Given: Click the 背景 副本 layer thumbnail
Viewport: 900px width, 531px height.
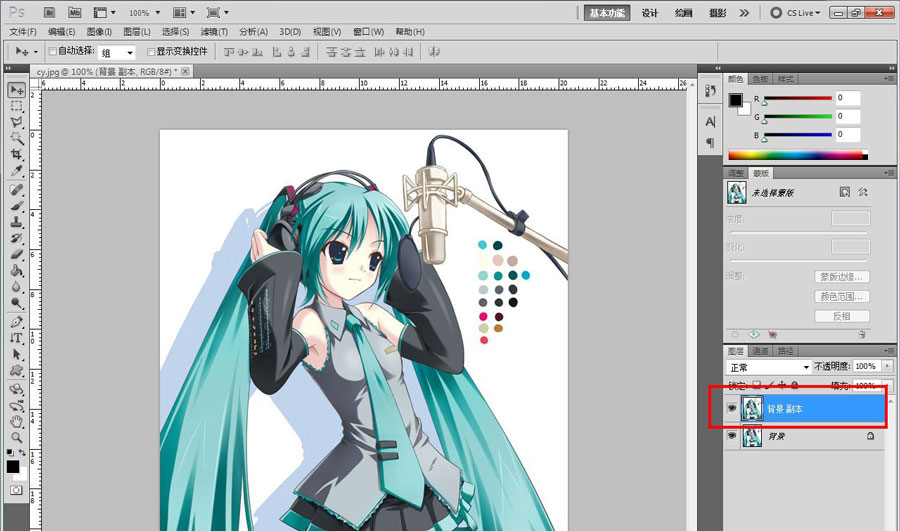Looking at the screenshot, I should 752,408.
